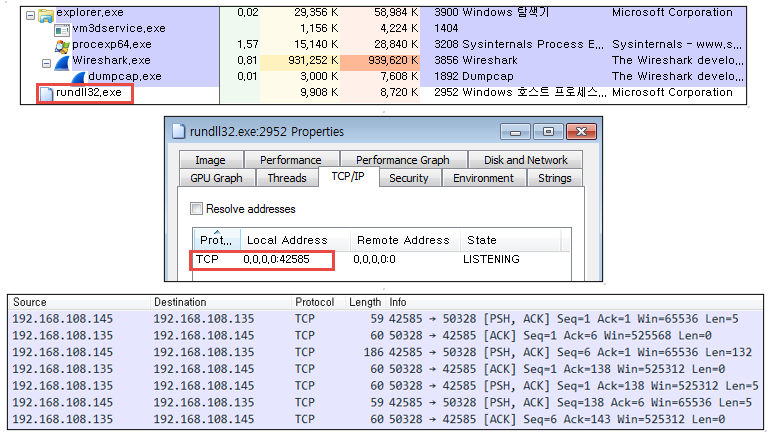
Task: Sort packets by Source column header
Action: pyautogui.click(x=30, y=302)
